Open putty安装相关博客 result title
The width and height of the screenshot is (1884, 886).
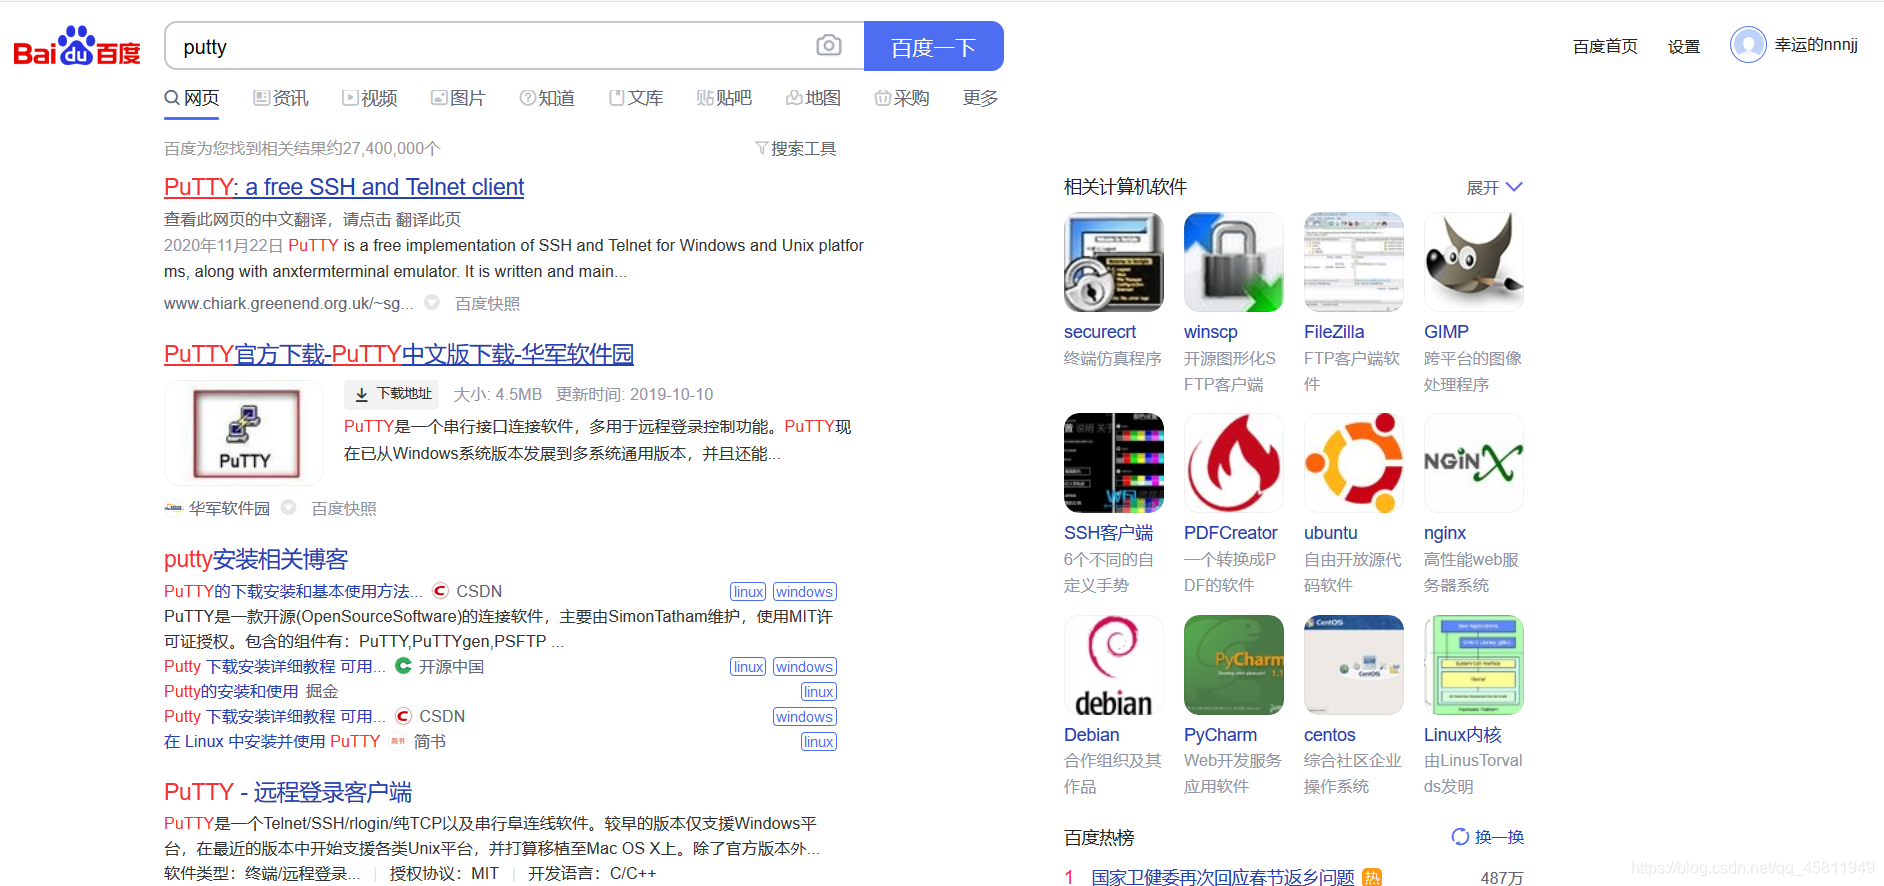tap(256, 559)
